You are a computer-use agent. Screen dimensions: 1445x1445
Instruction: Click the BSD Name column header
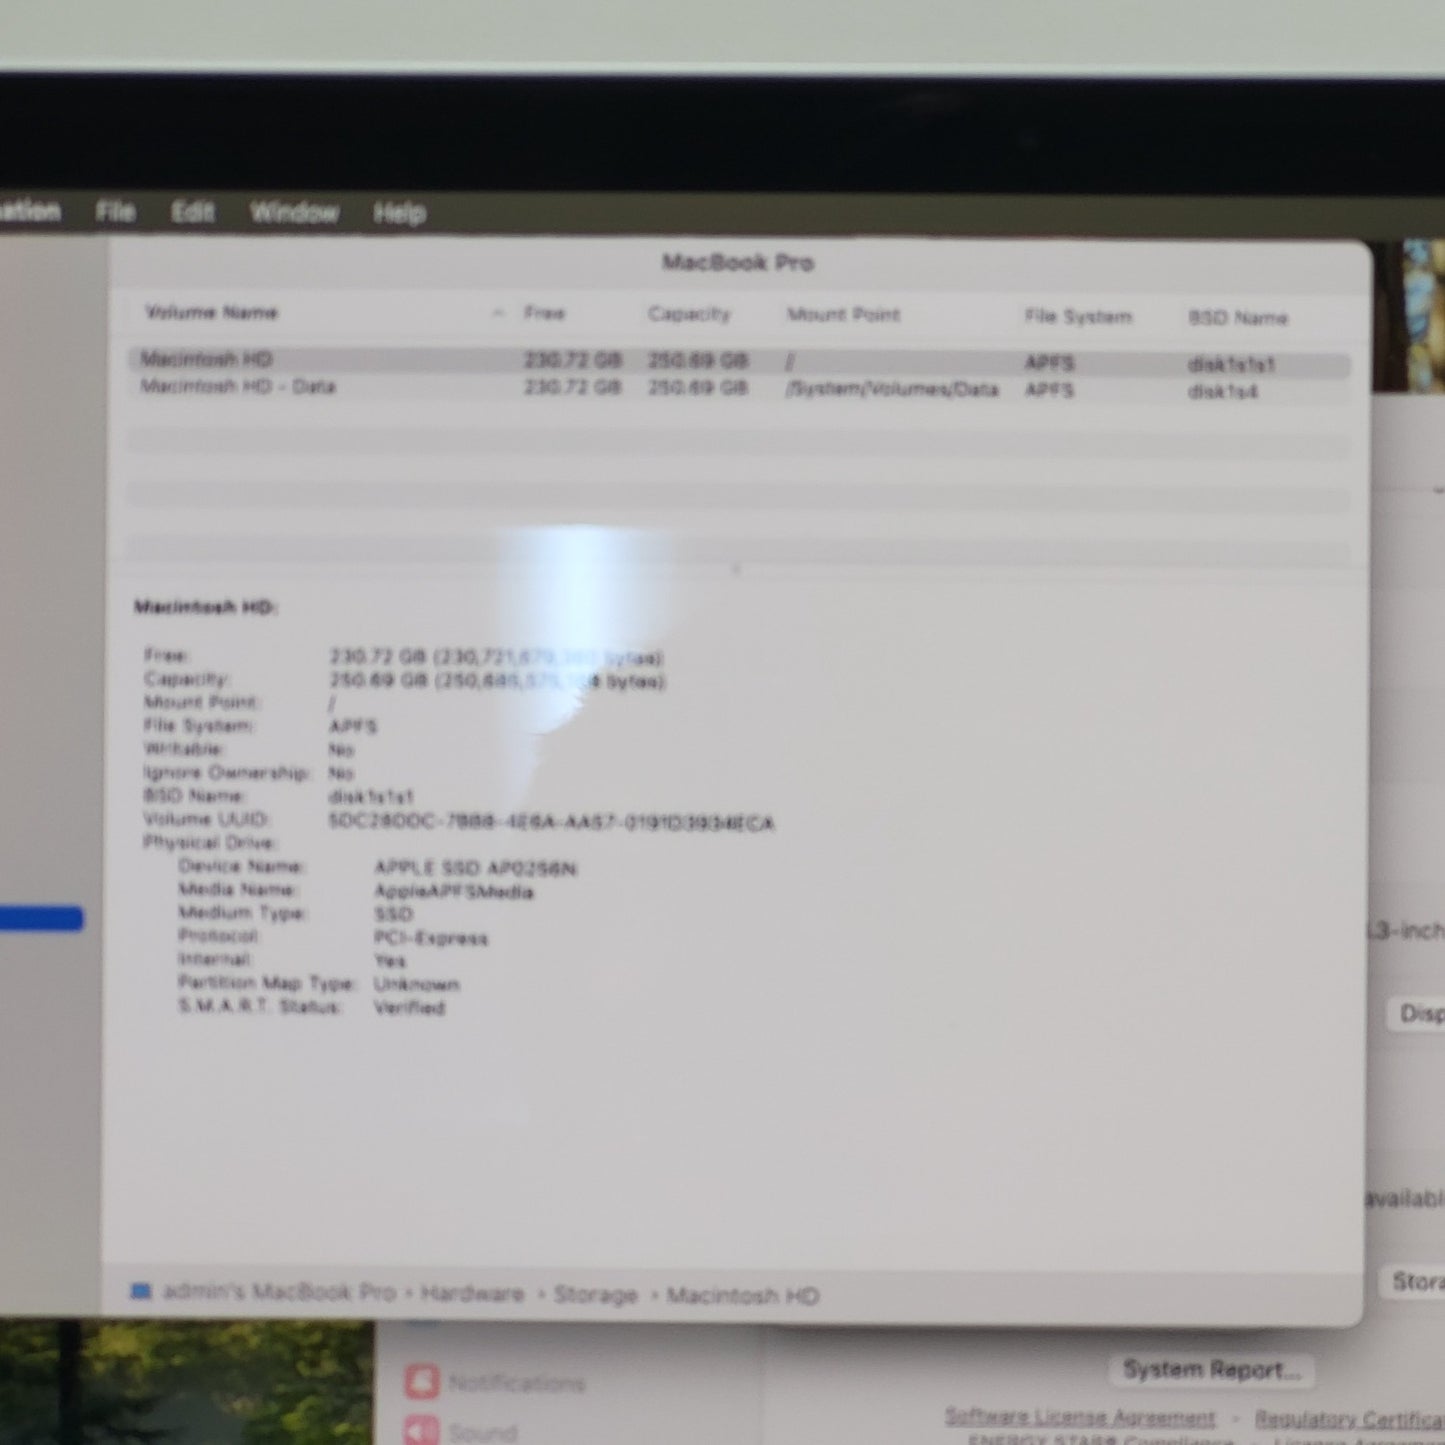pyautogui.click(x=1237, y=318)
